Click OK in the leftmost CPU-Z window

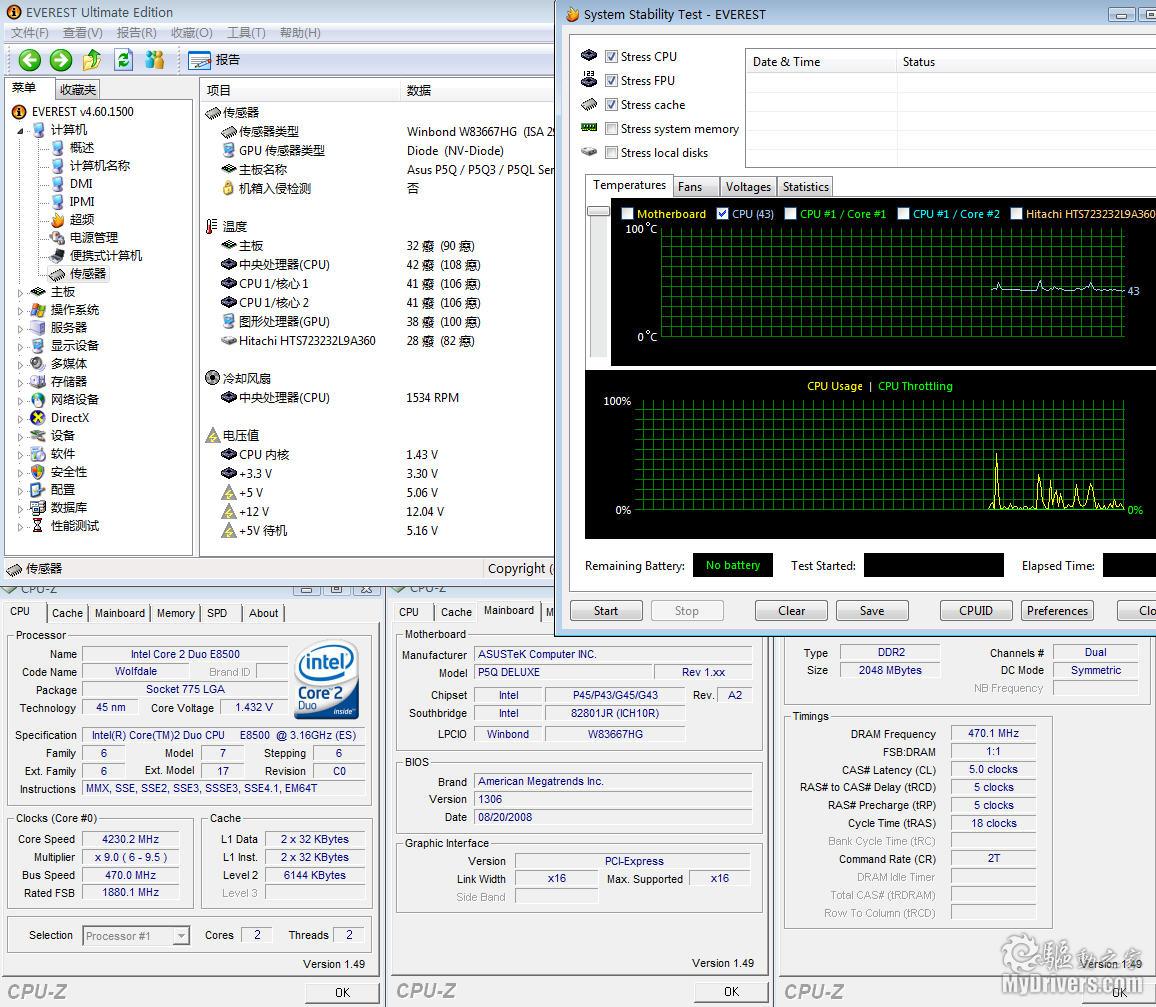(343, 992)
